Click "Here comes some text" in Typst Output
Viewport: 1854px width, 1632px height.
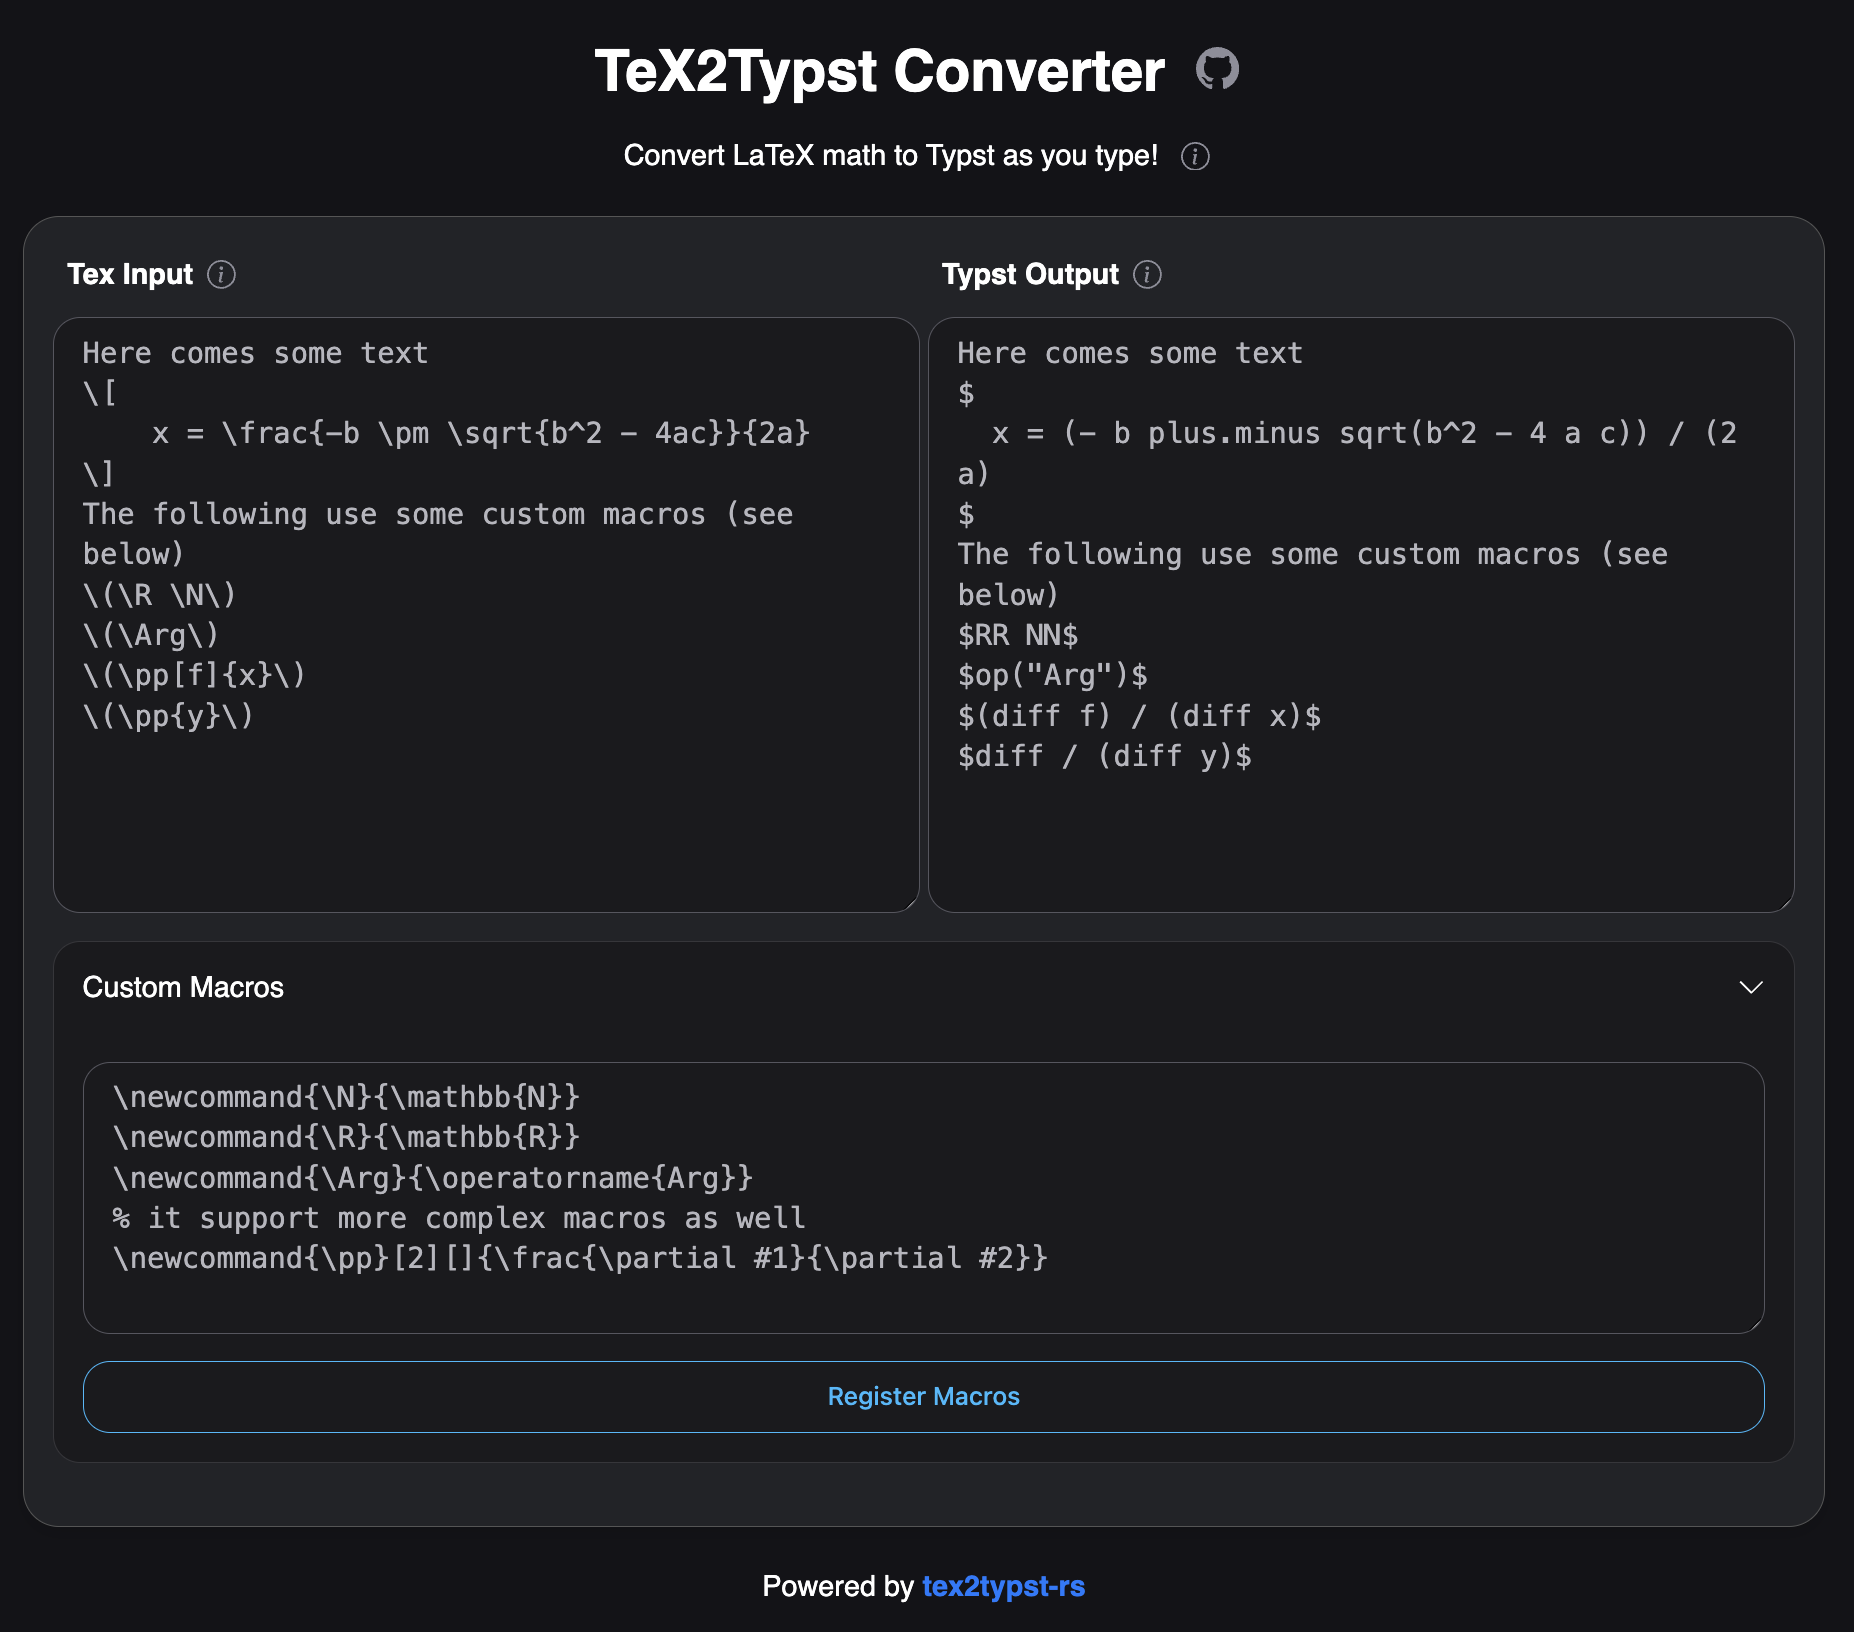click(1130, 353)
